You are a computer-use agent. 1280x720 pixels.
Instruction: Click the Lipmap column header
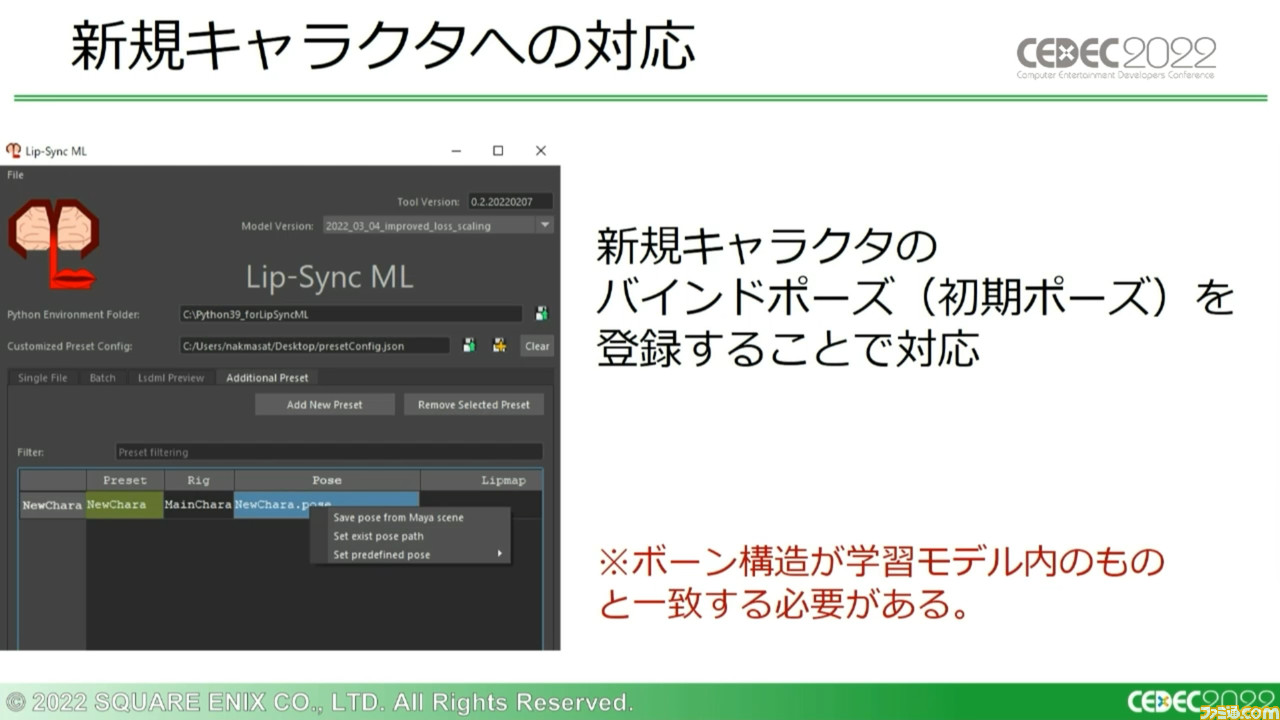coord(482,481)
